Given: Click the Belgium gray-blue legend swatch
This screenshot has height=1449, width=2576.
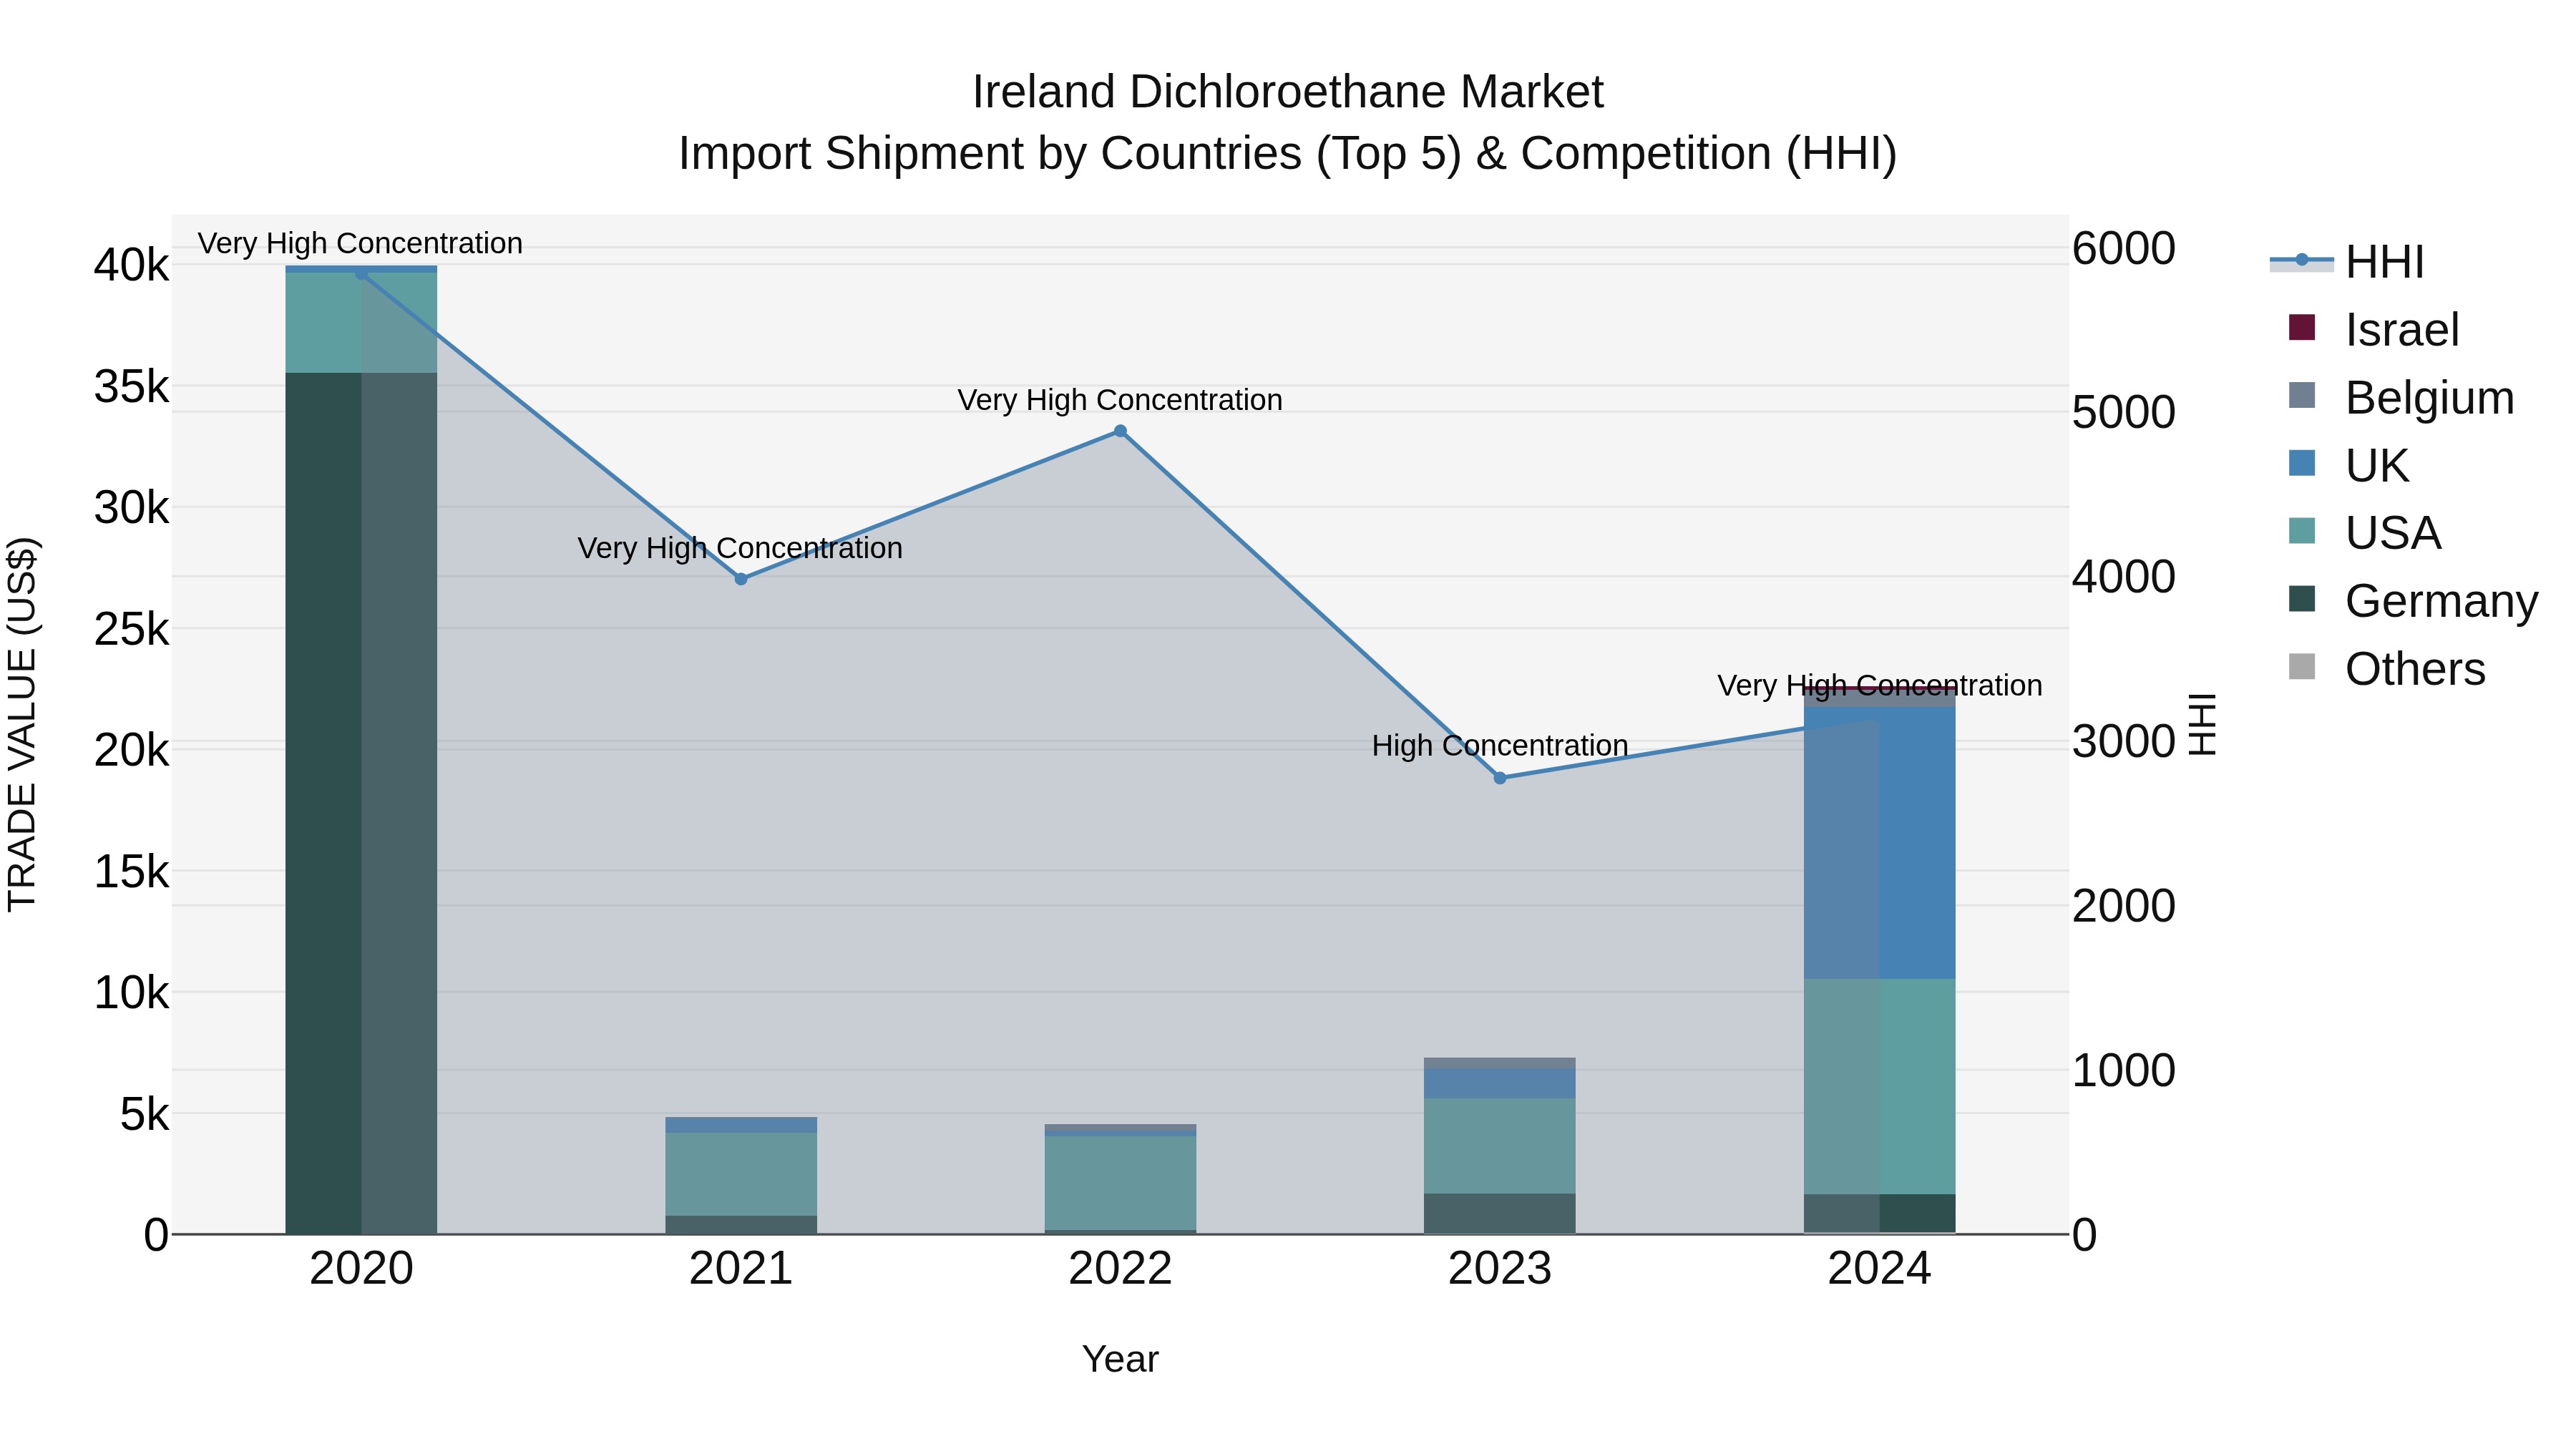Looking at the screenshot, I should [x=2302, y=395].
